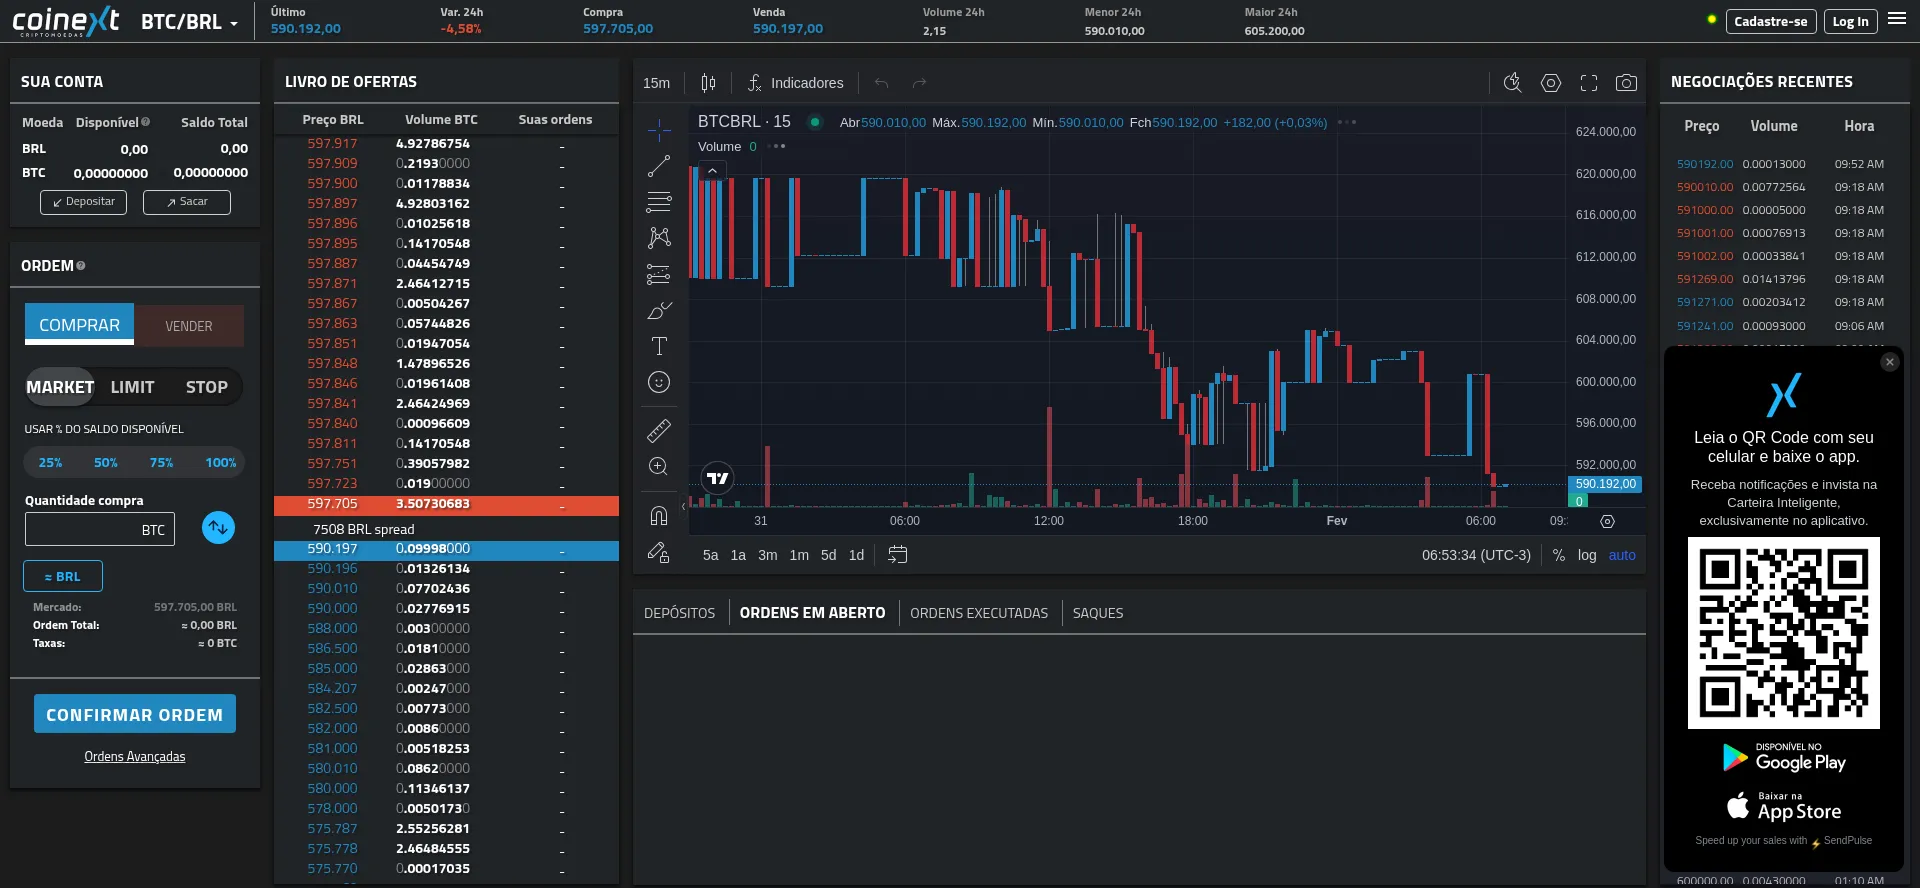Image resolution: width=1920 pixels, height=888 pixels.
Task: Open chart settings hexagon icon
Action: 1551,83
